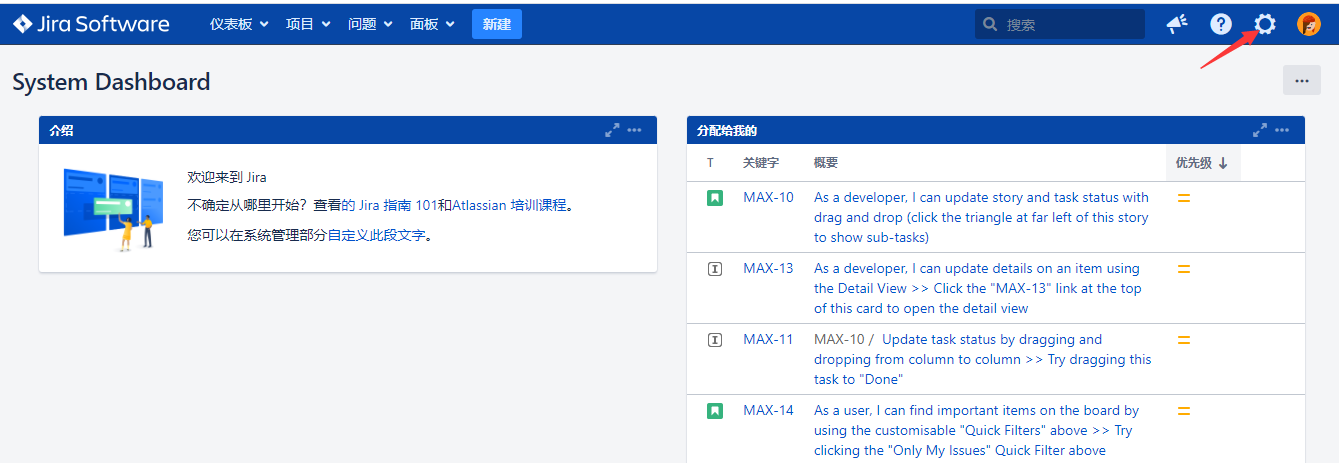Click medium priority icon for MAX-10
Screen dimensions: 1339x463
[1184, 198]
